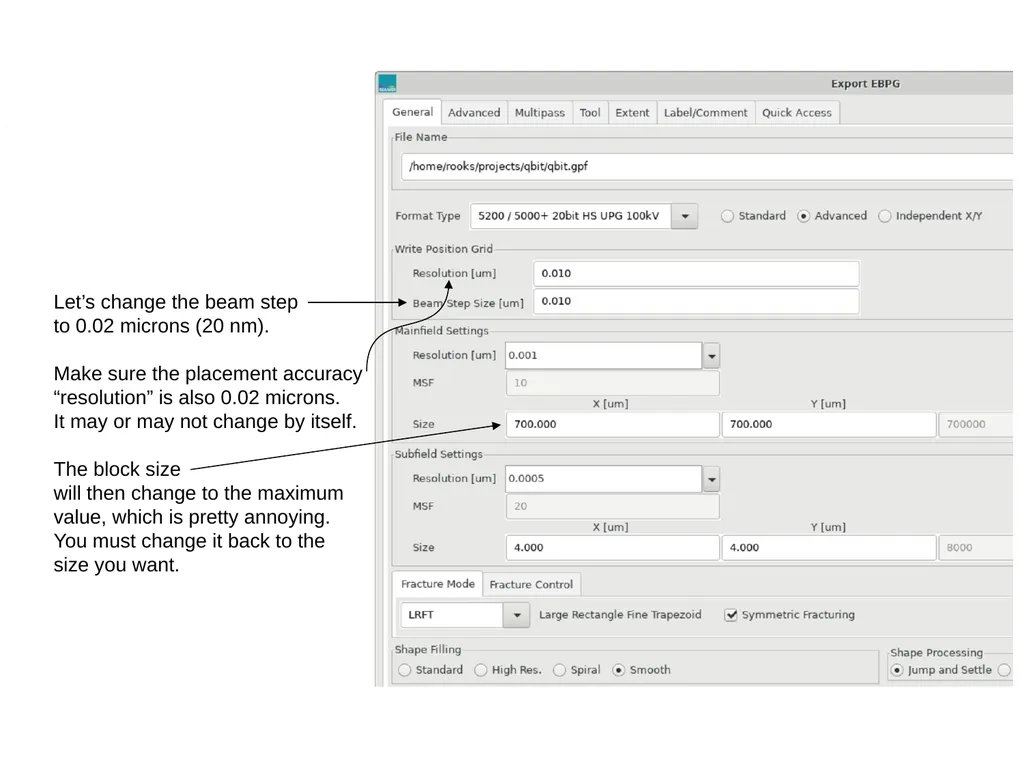
Task: Switch to the Fracture Control tab
Action: 531,584
